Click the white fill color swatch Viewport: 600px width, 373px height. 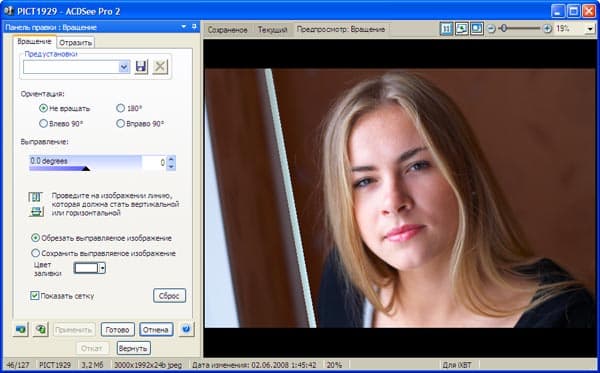point(86,268)
